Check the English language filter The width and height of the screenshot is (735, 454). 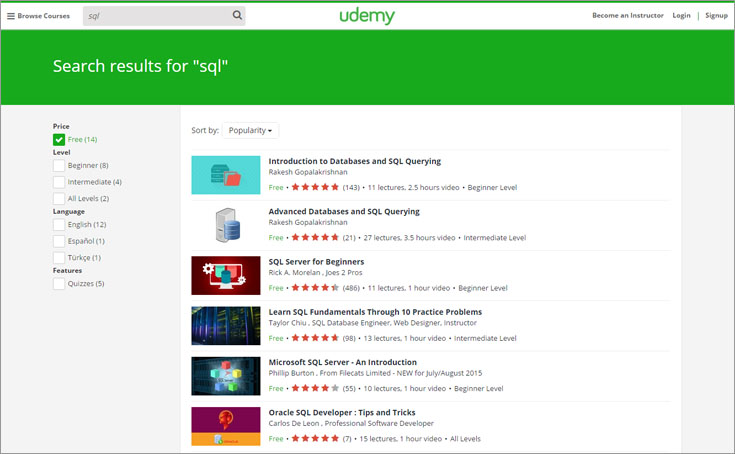(59, 225)
